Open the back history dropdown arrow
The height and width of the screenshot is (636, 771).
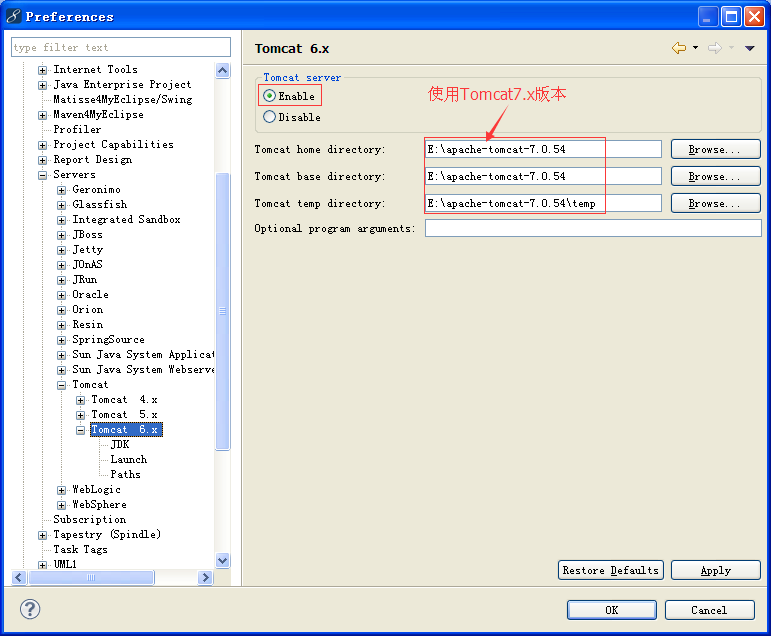pyautogui.click(x=695, y=48)
